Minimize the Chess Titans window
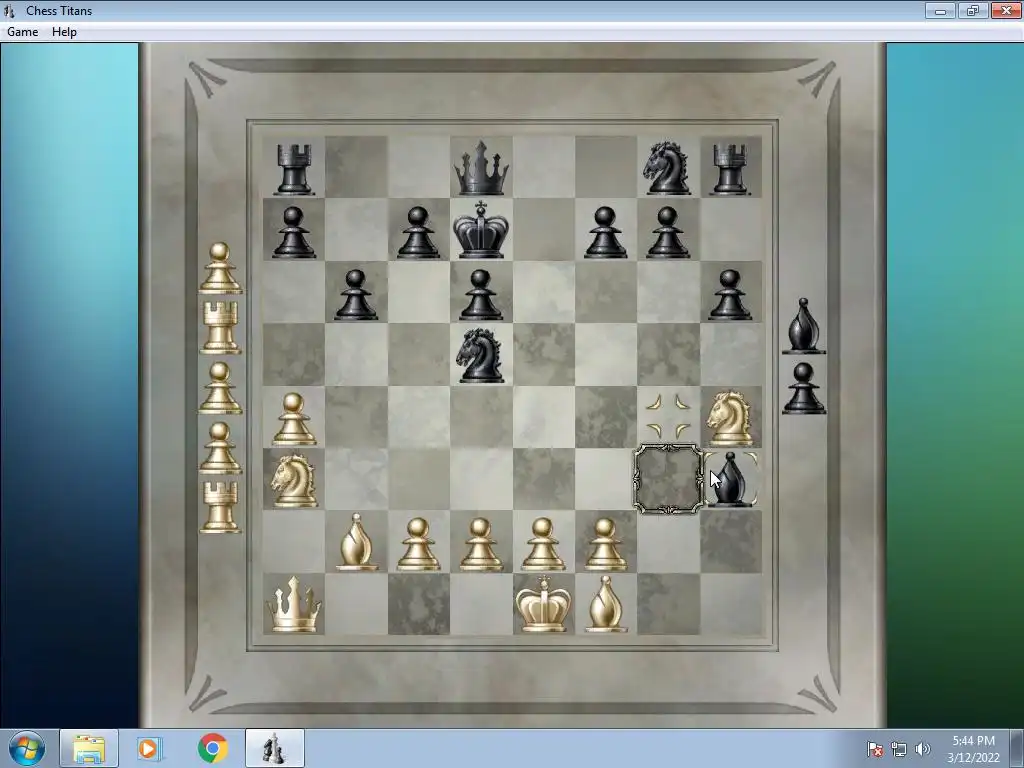Screen dimensions: 1024x768 click(940, 10)
